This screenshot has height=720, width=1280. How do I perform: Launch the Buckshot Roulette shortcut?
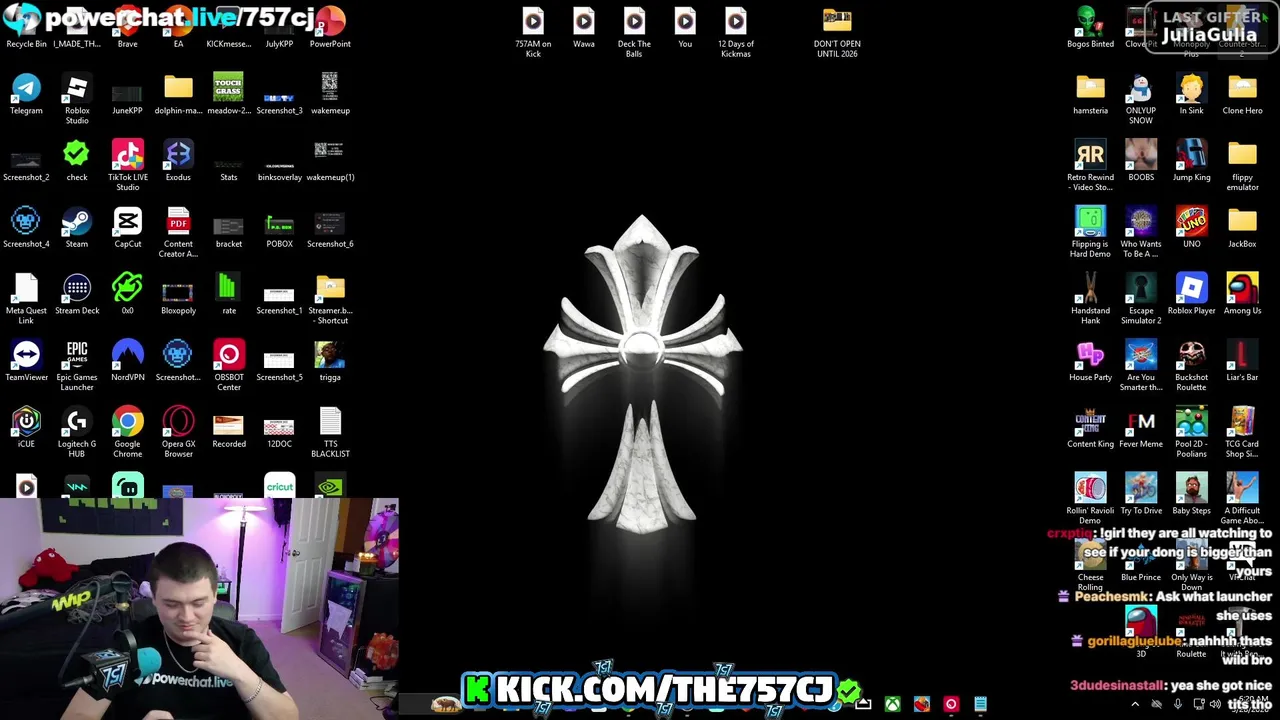click(1191, 365)
